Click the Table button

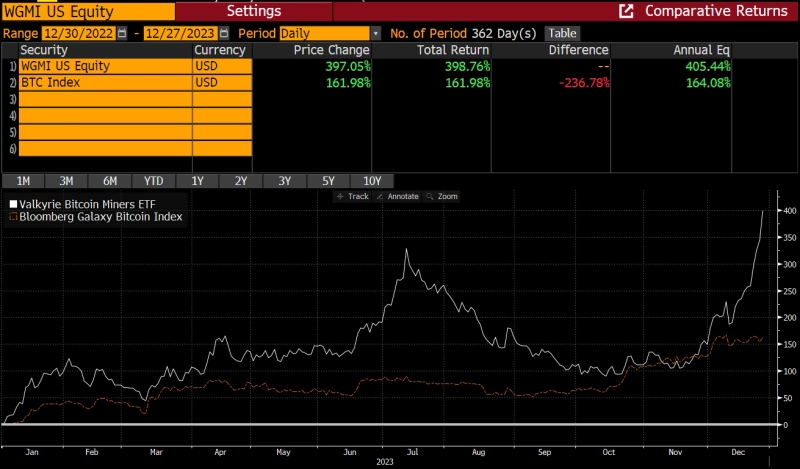tap(561, 33)
